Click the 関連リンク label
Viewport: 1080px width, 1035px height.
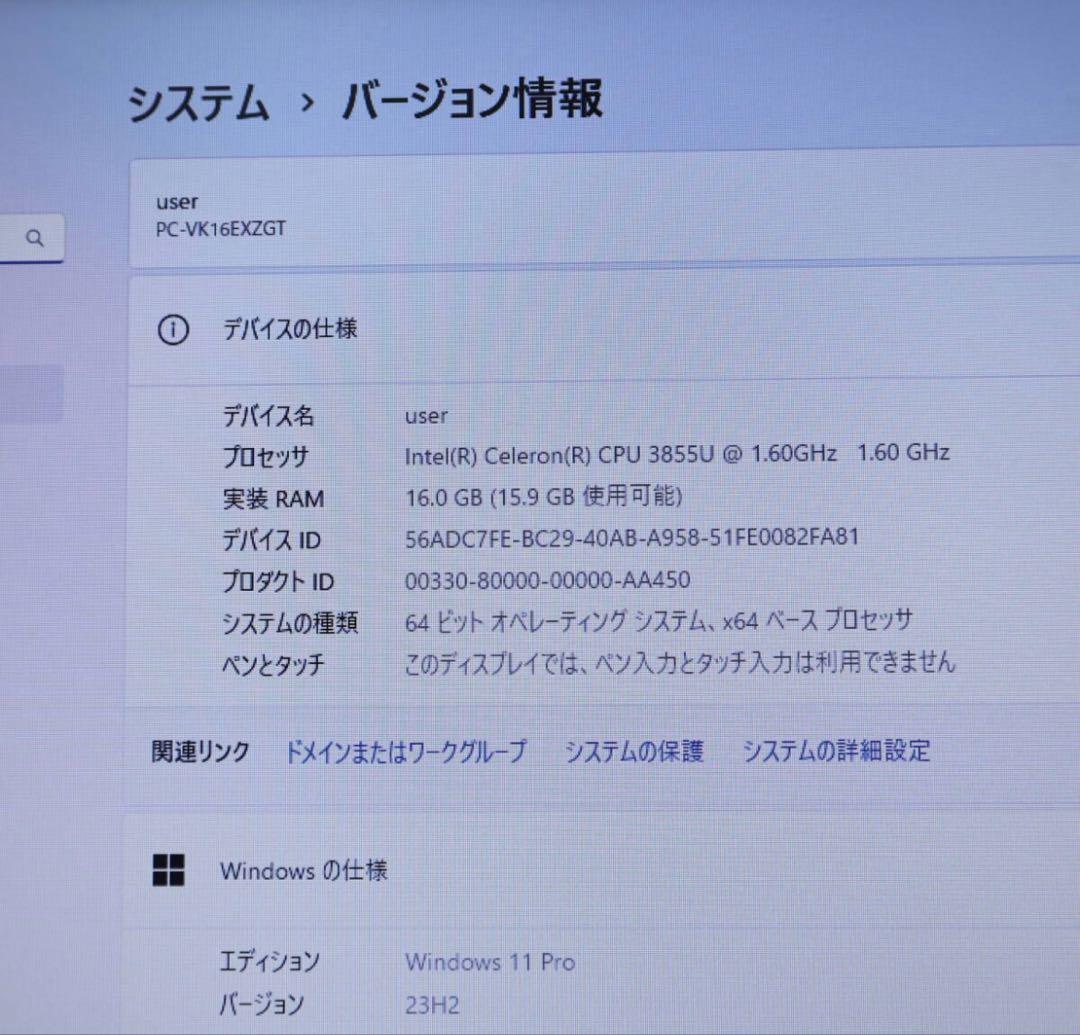[200, 752]
